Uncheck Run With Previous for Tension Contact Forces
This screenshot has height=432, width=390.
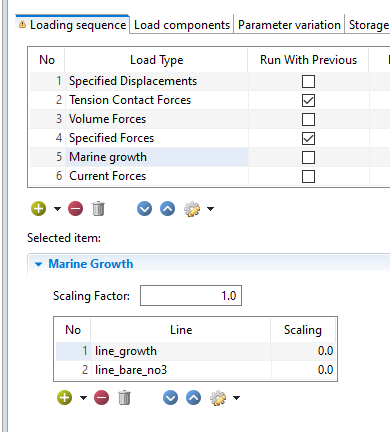tap(308, 100)
